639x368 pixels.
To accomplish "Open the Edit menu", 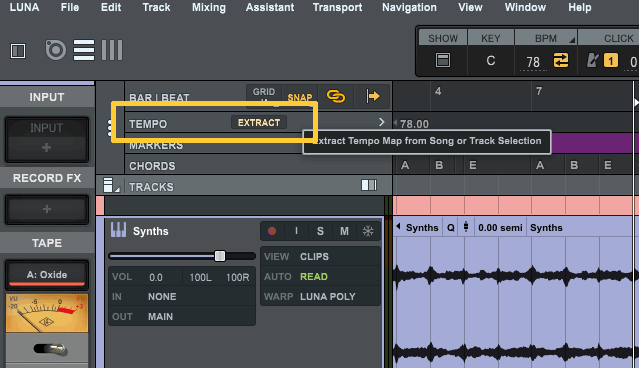I will pyautogui.click(x=111, y=7).
